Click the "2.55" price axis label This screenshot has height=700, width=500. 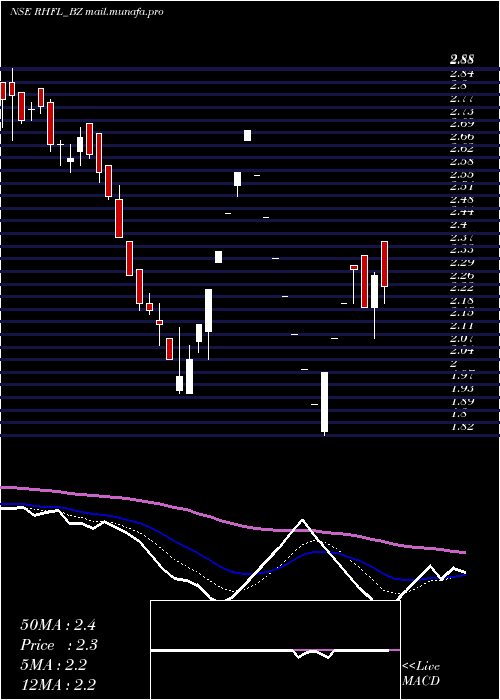click(x=462, y=174)
